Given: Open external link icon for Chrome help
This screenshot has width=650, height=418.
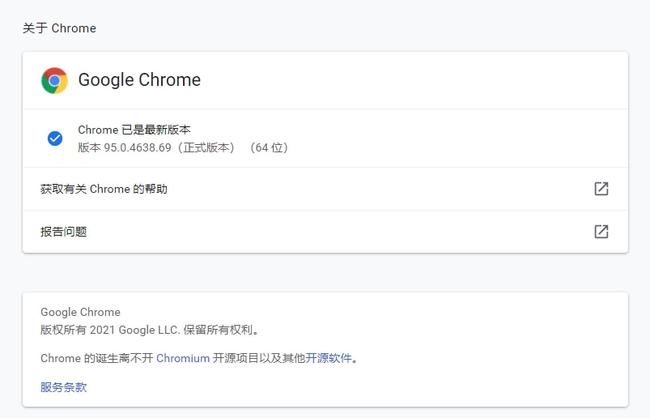Looking at the screenshot, I should [601, 189].
